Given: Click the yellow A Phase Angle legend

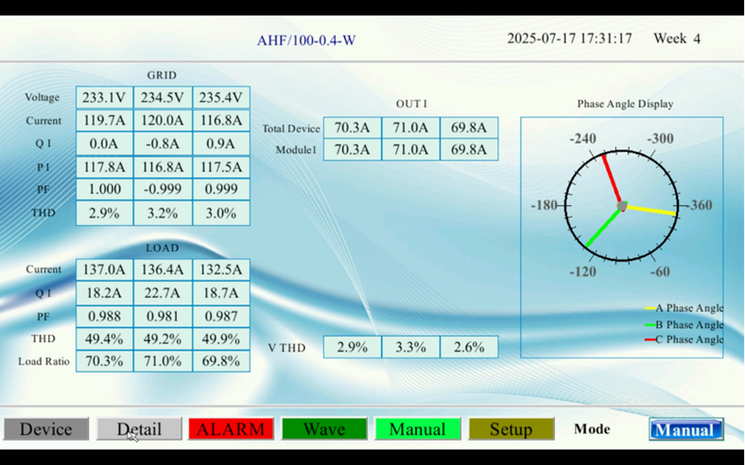Looking at the screenshot, I should (684, 308).
